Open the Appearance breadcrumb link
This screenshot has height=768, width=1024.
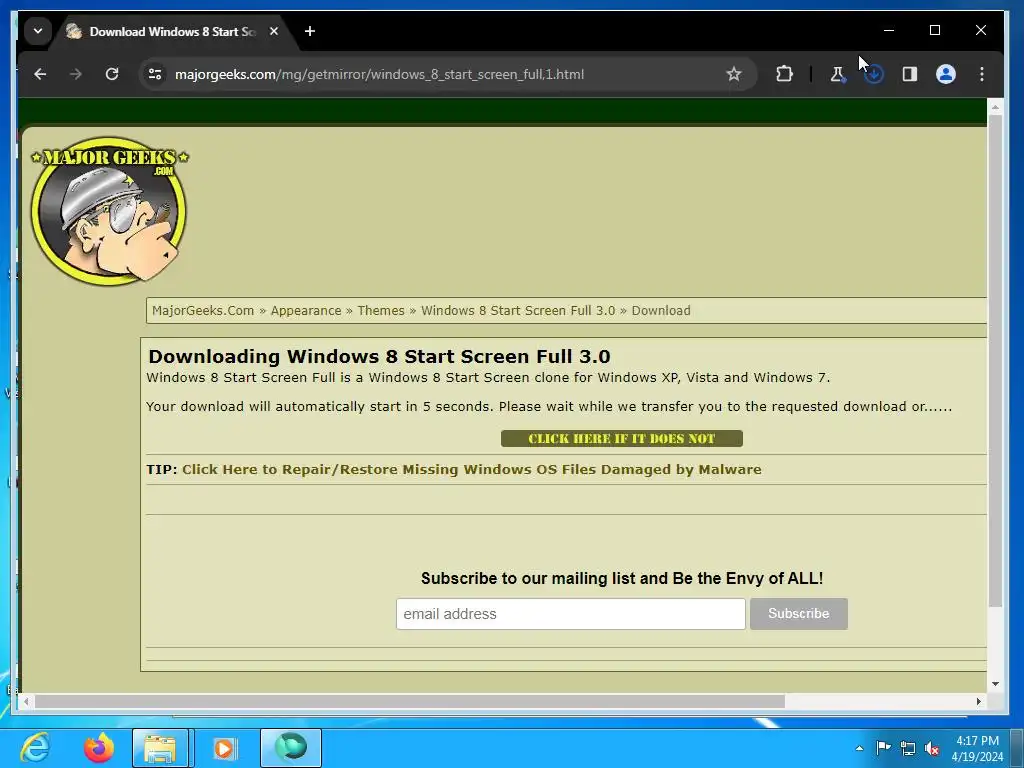(306, 311)
